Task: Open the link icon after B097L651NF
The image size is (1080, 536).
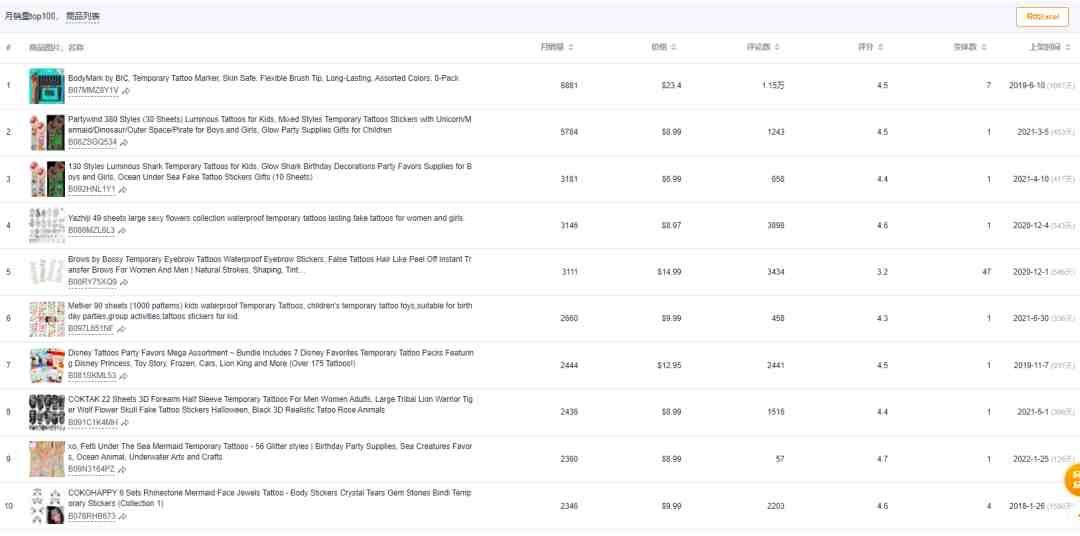Action: pyautogui.click(x=121, y=328)
